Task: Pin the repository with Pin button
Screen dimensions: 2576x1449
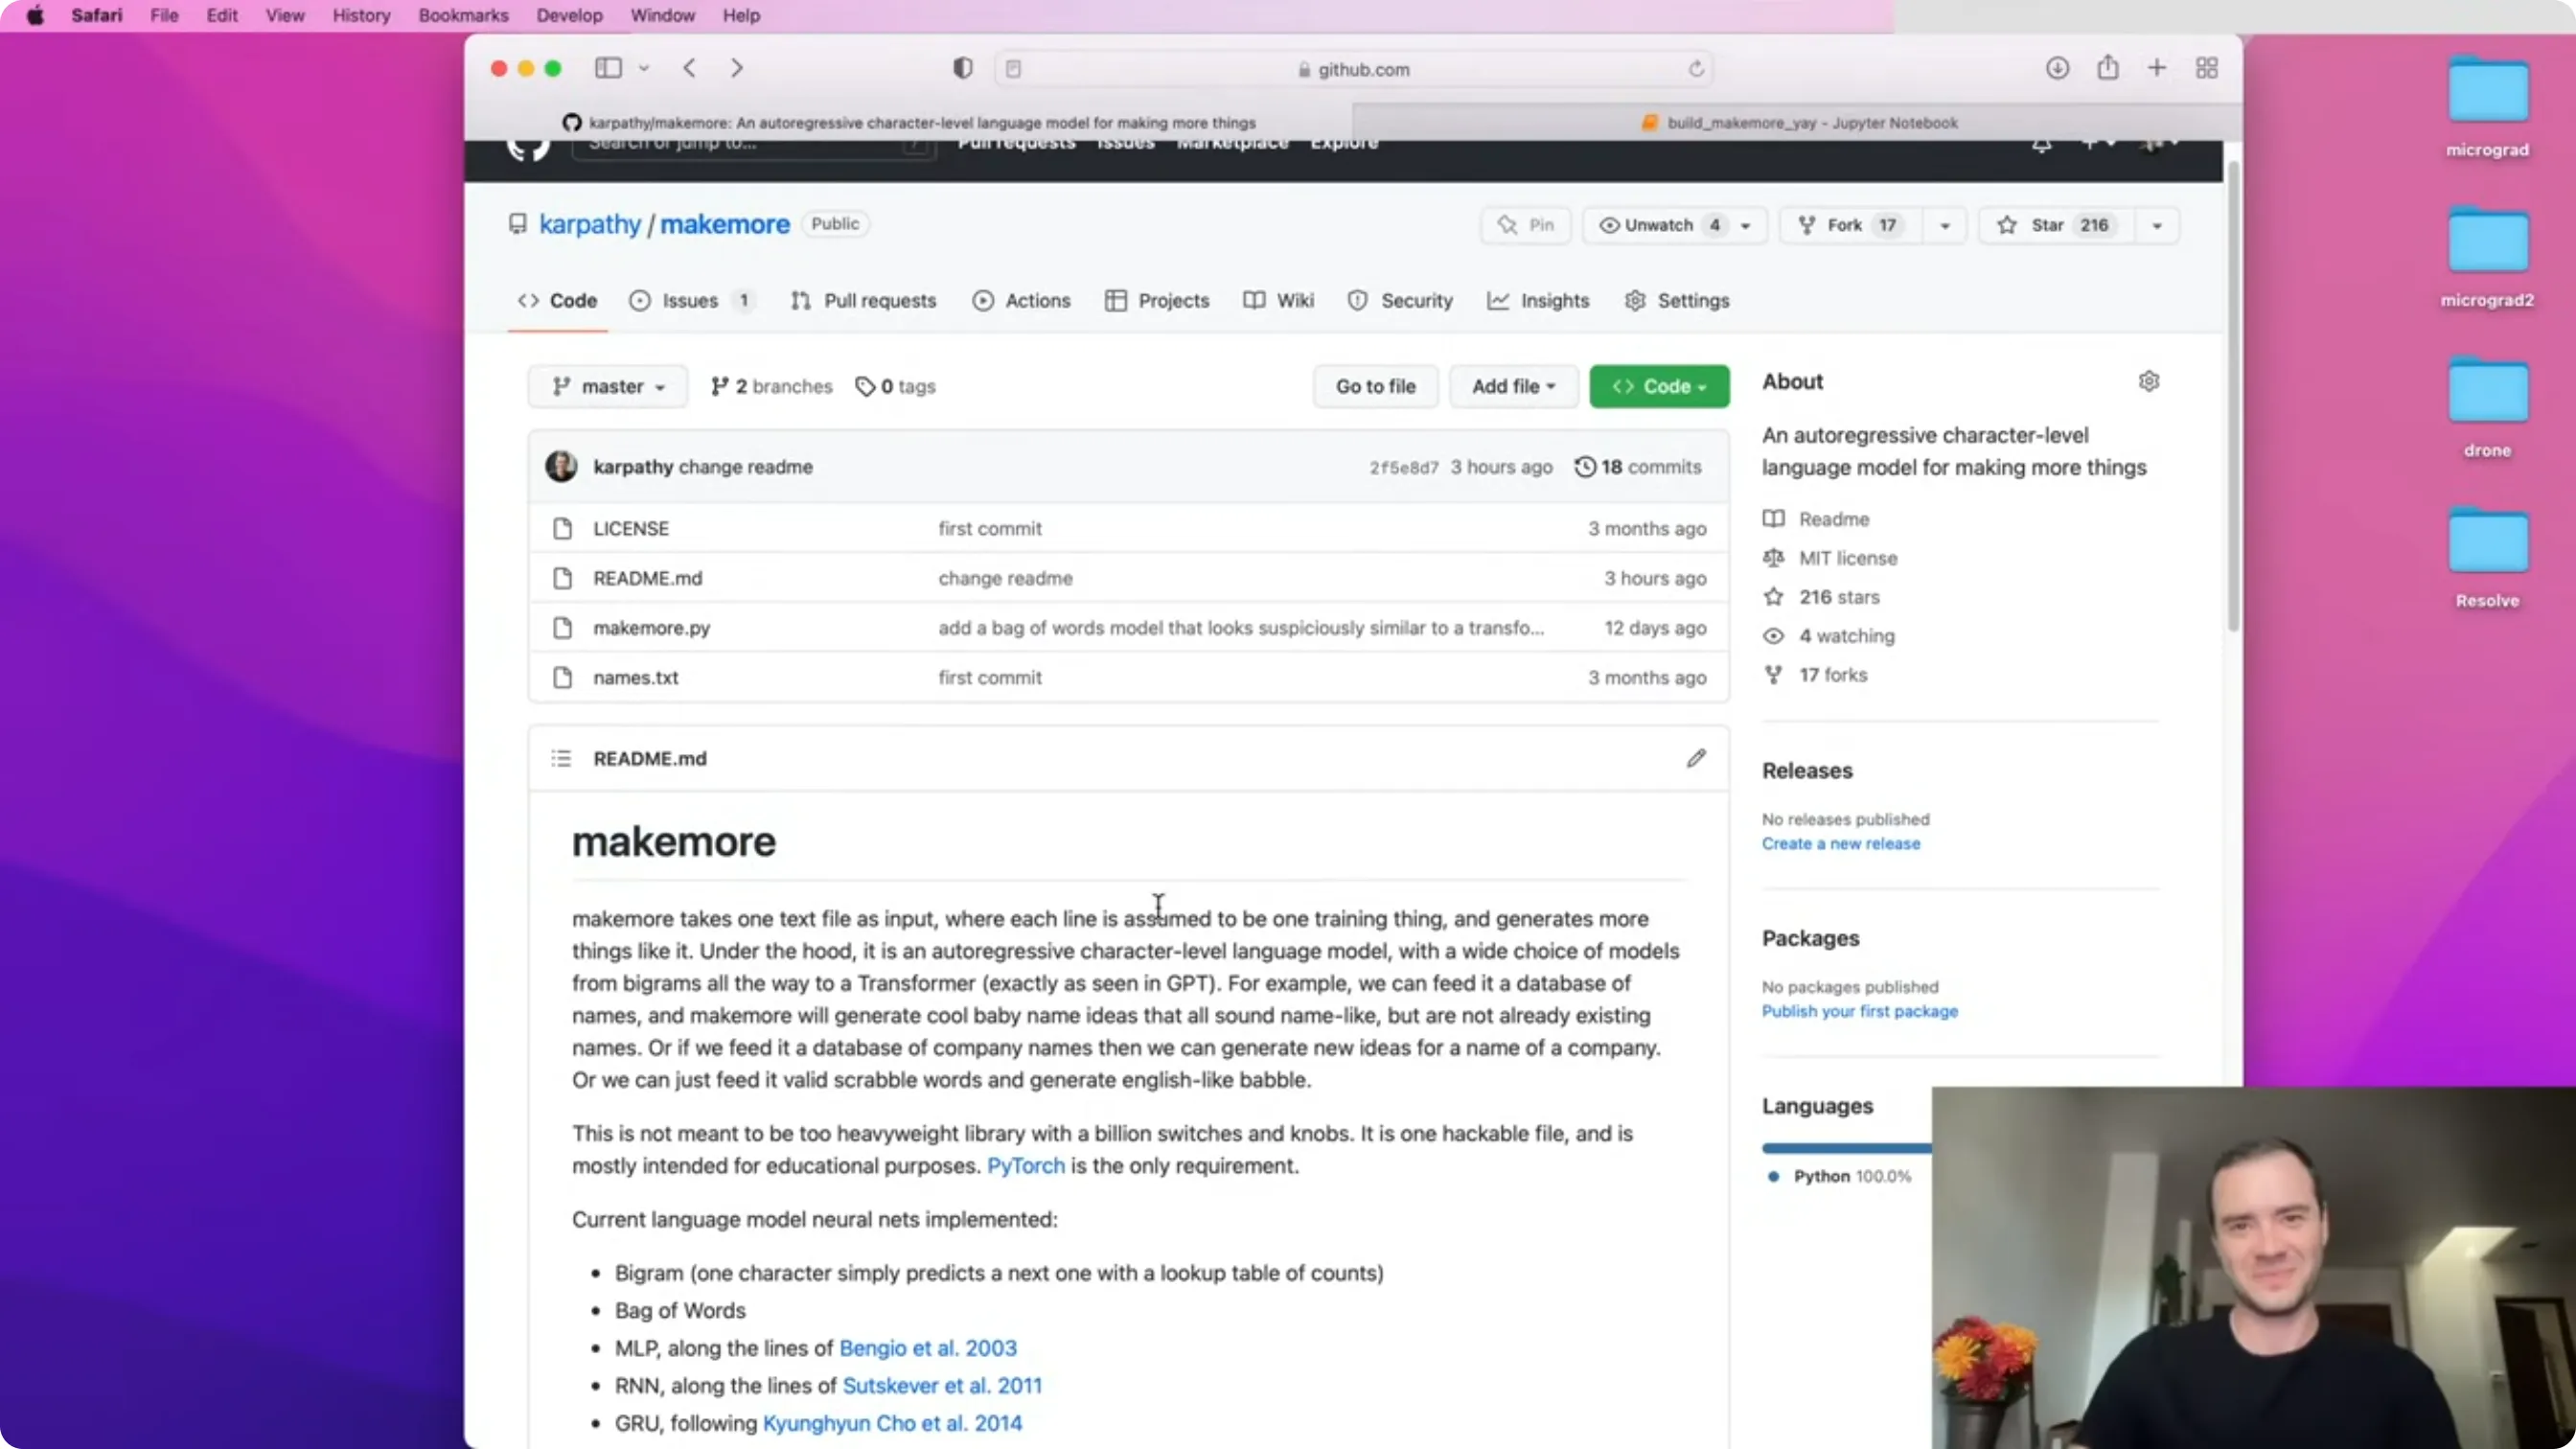Action: click(x=1525, y=225)
